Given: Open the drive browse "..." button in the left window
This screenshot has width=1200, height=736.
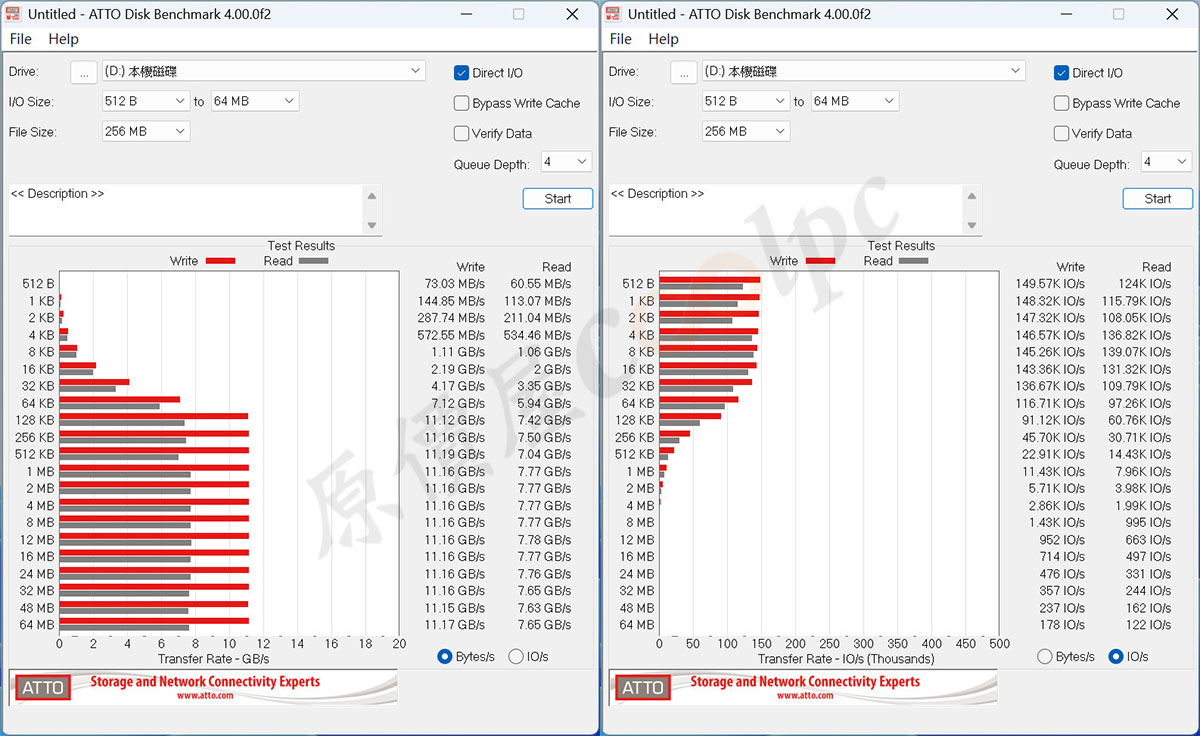Looking at the screenshot, I should pyautogui.click(x=84, y=72).
